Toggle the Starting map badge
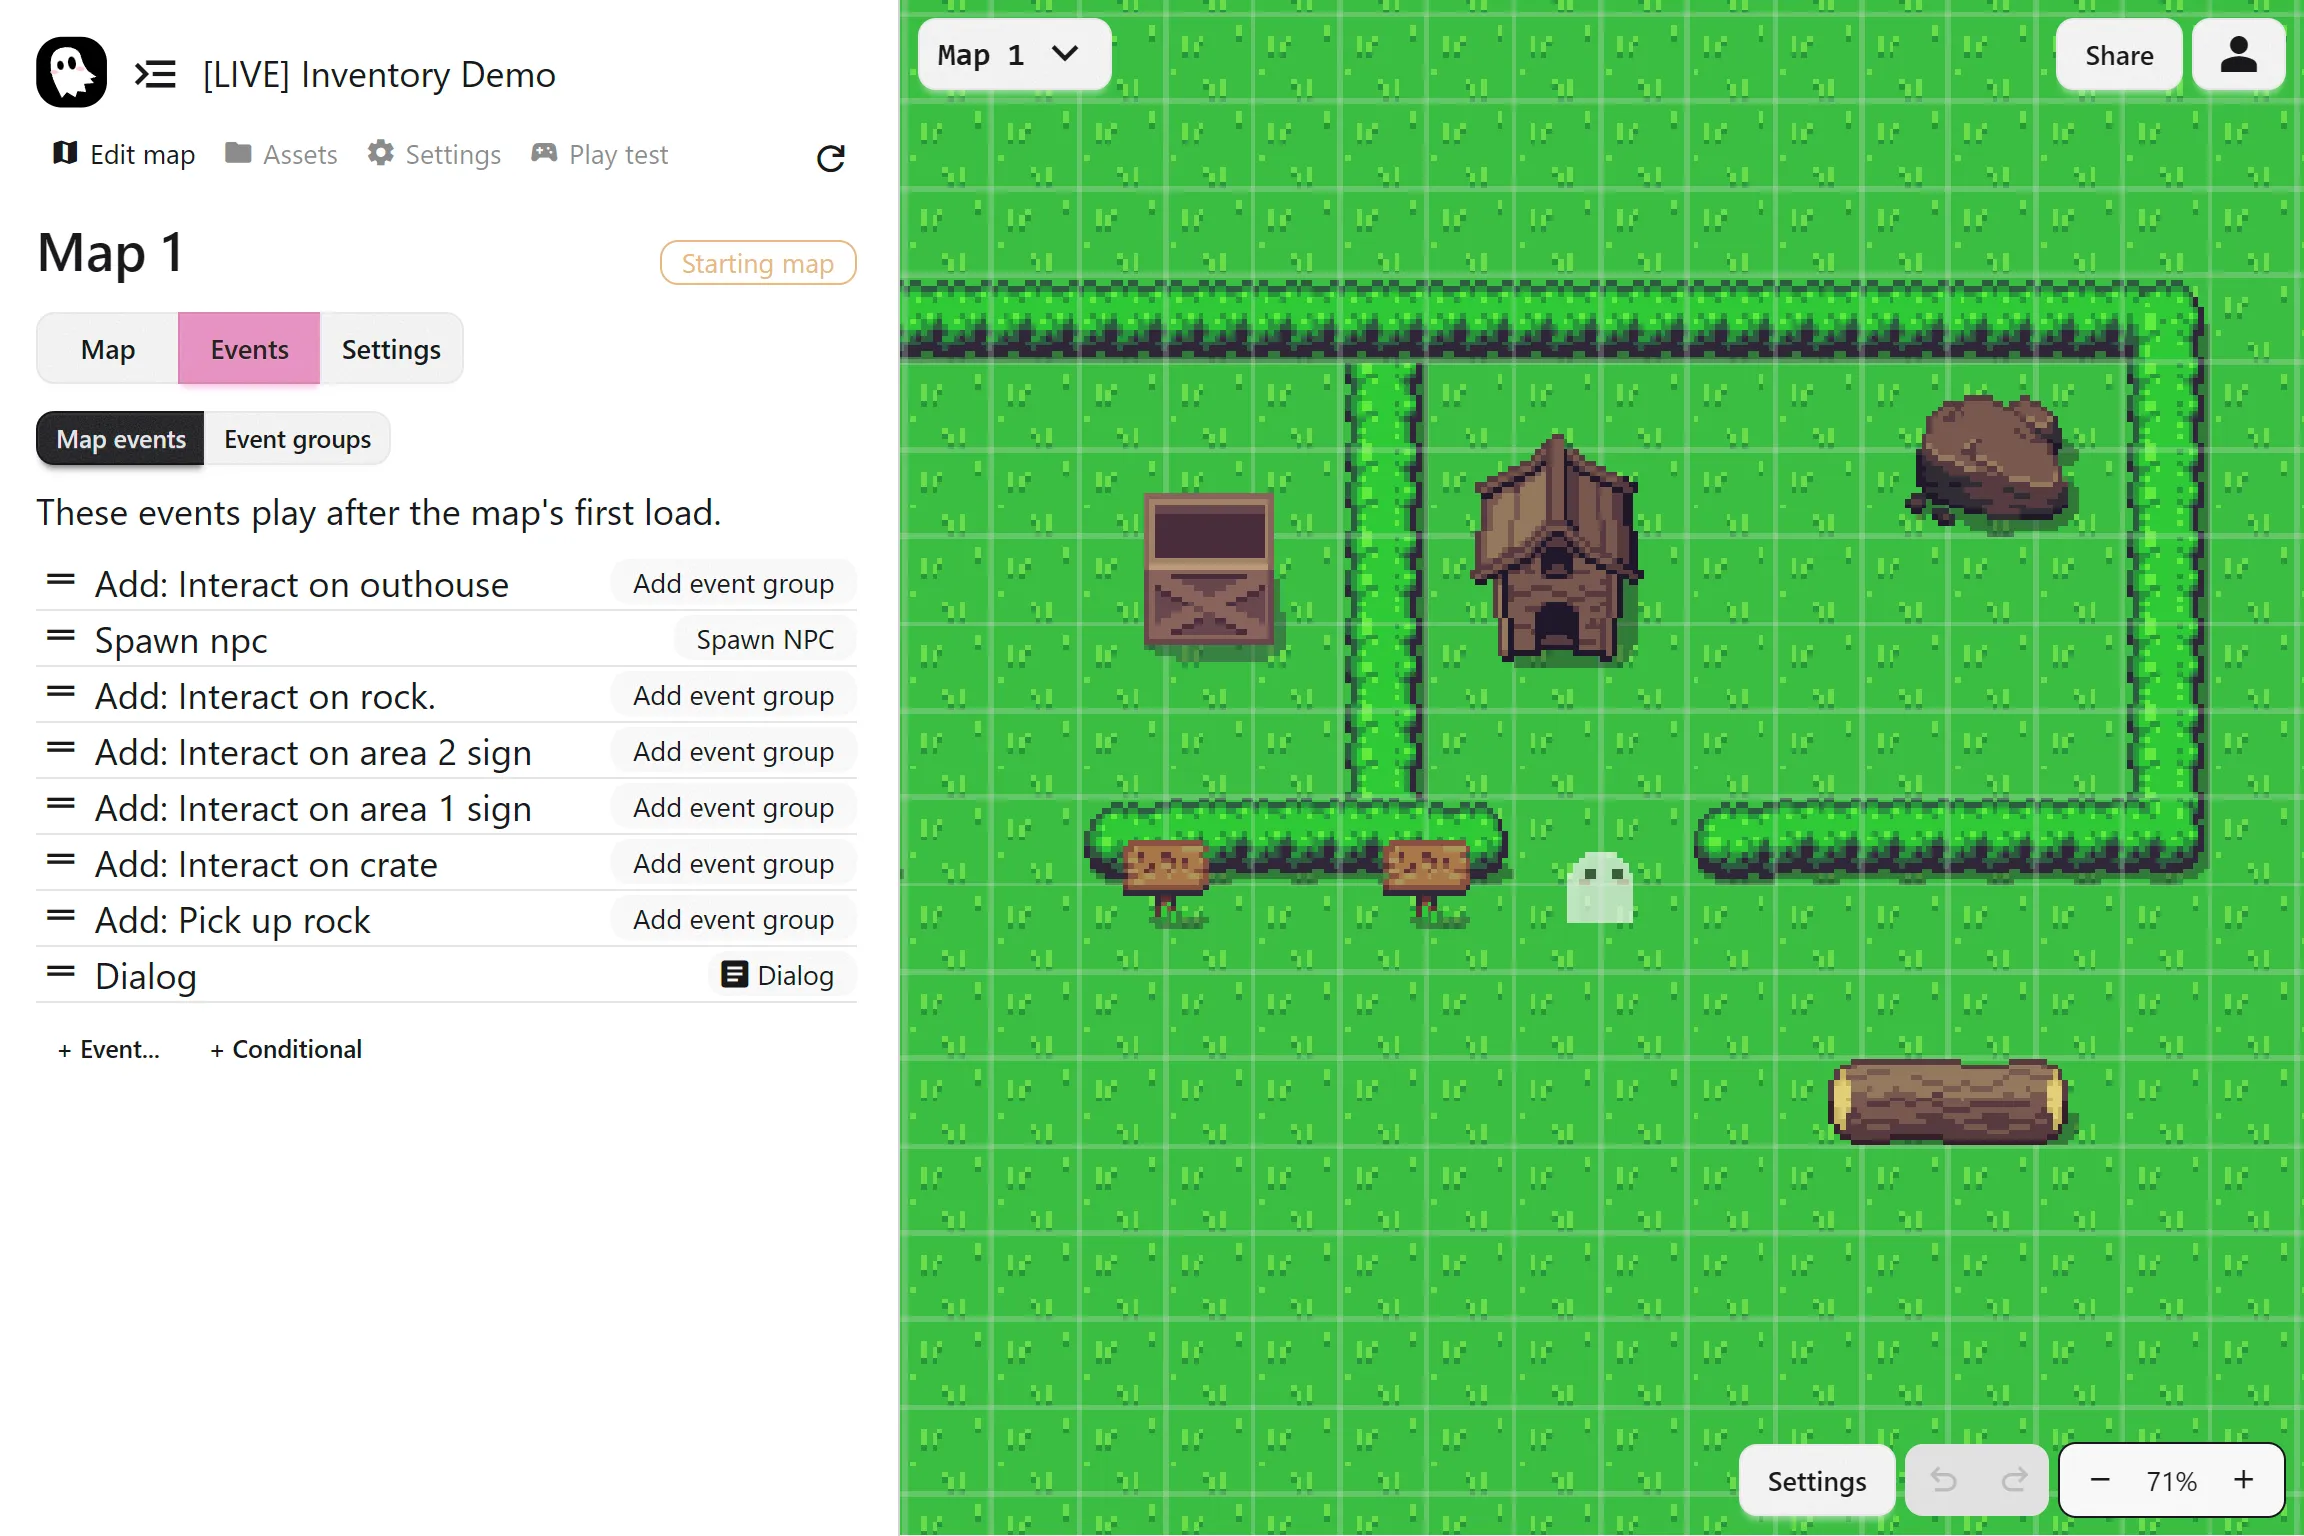The width and height of the screenshot is (2304, 1536). pos(757,263)
